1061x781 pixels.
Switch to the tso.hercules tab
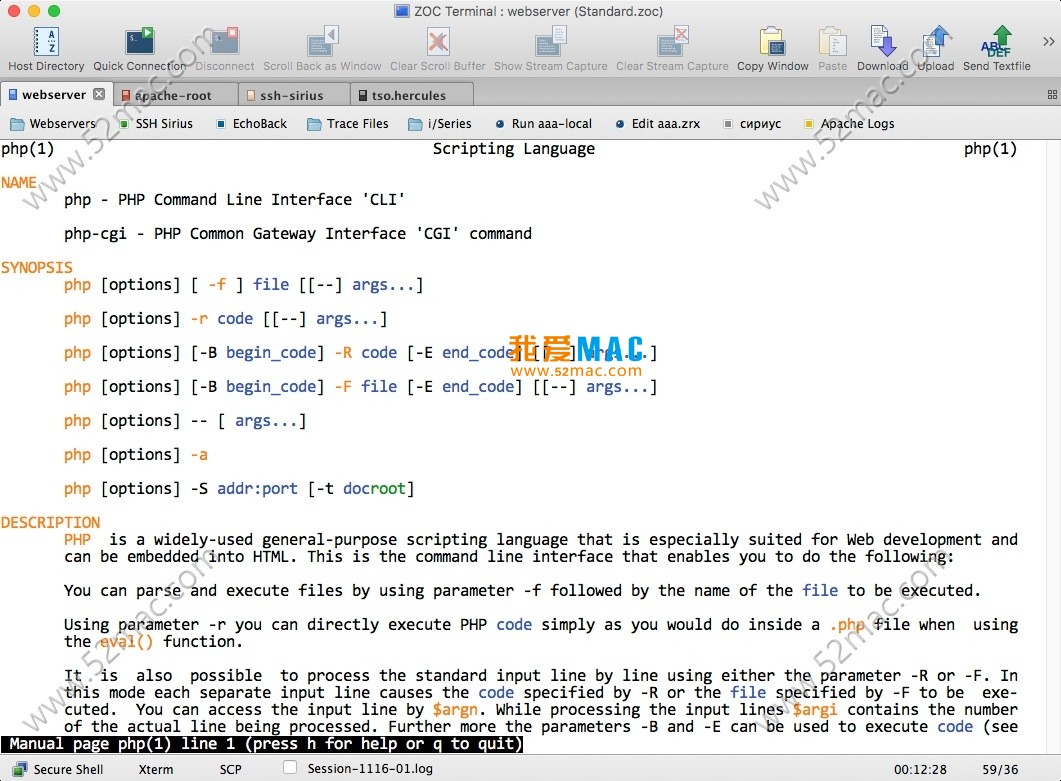click(410, 95)
